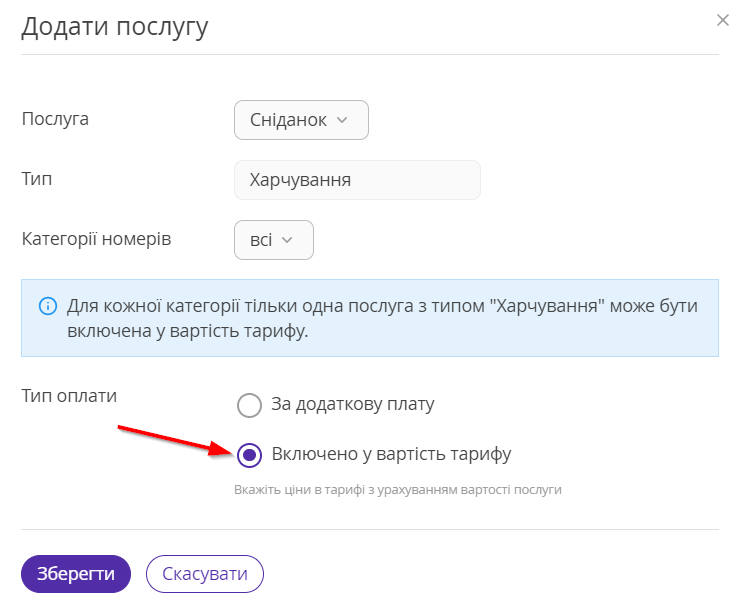Viewport: 741px width, 613px height.
Task: Save with the Зберегти button
Action: pyautogui.click(x=76, y=574)
